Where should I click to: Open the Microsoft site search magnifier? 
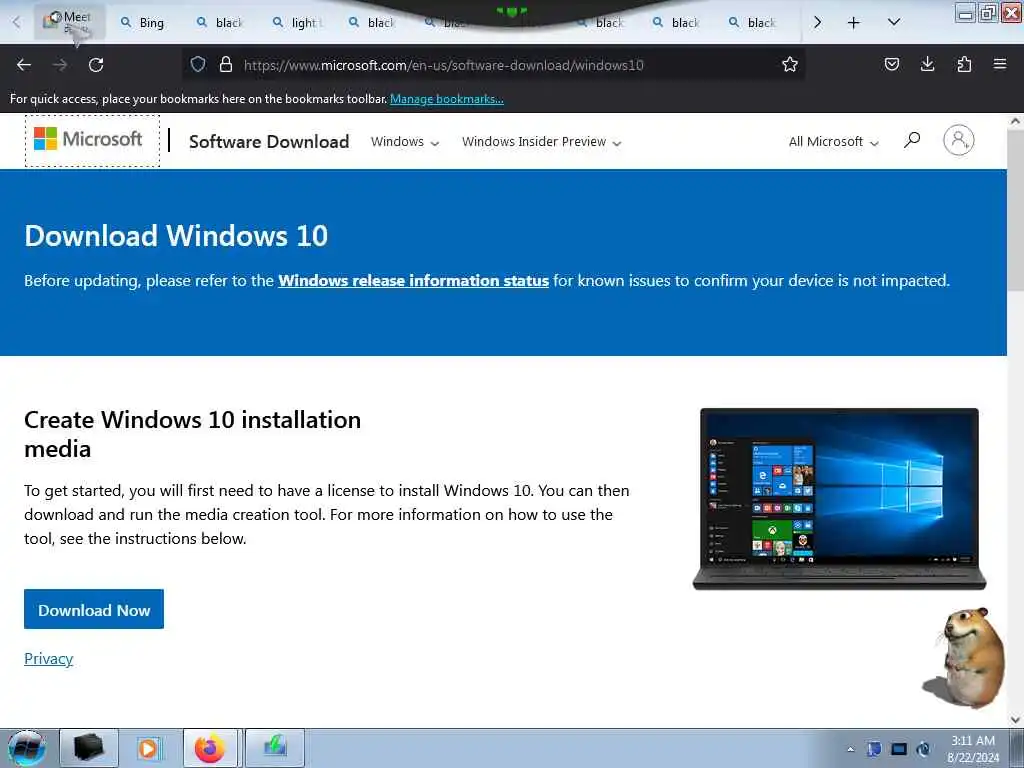pyautogui.click(x=912, y=140)
